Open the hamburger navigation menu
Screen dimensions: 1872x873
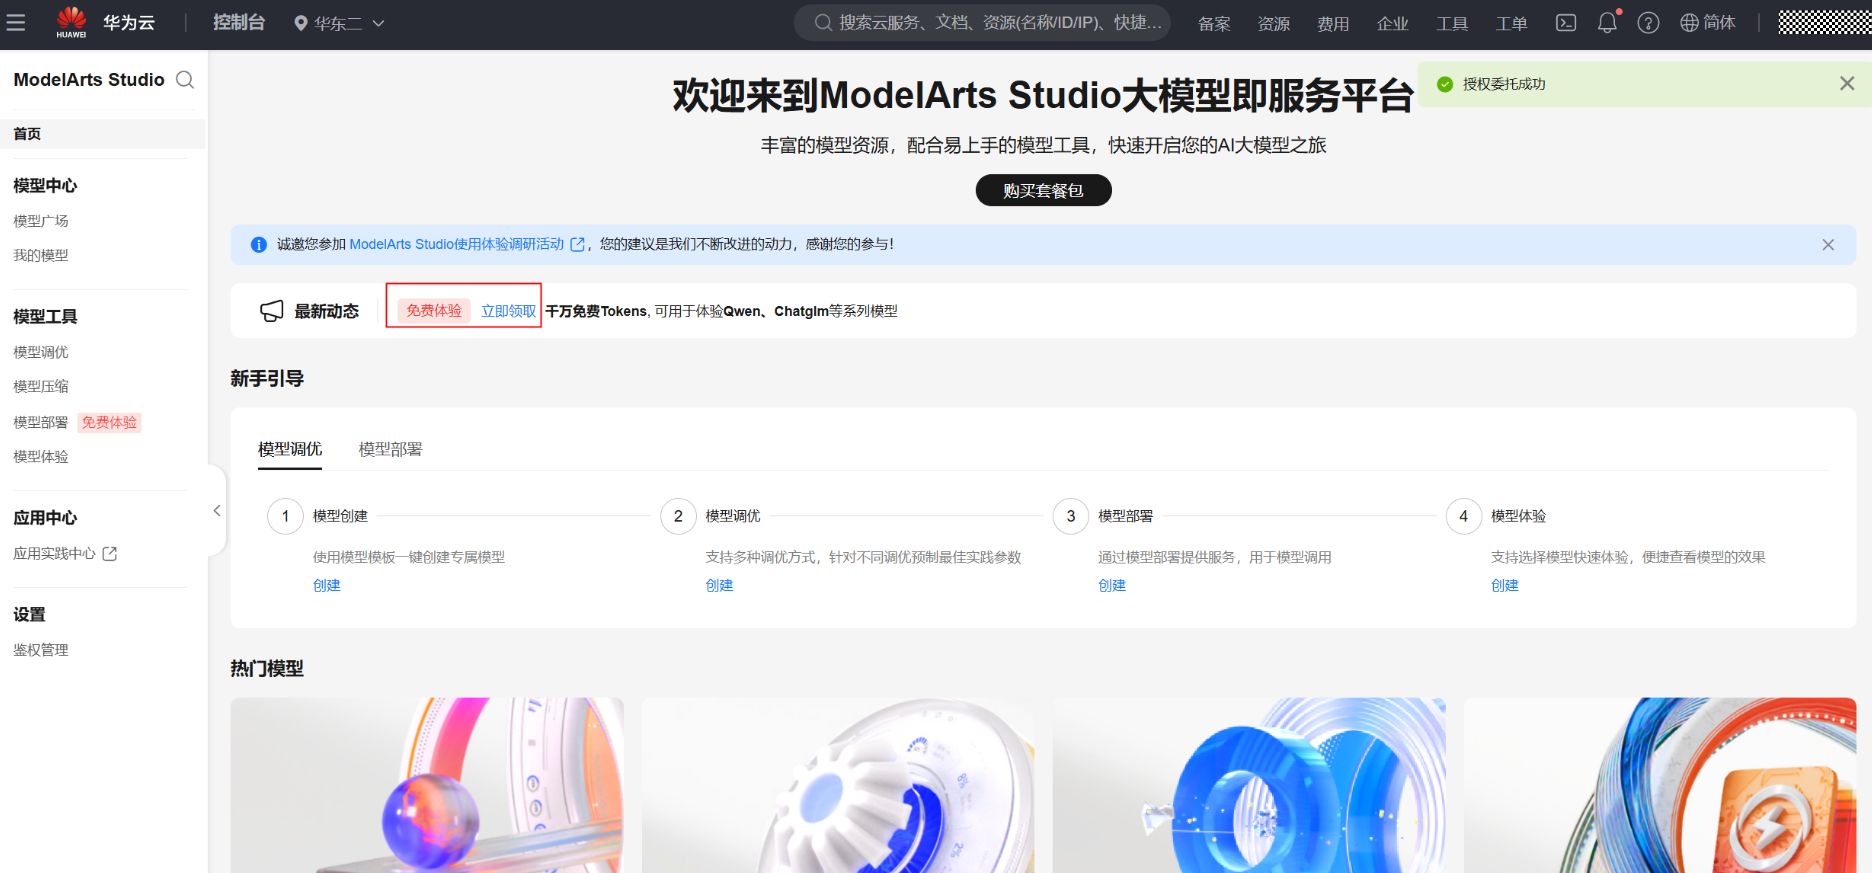(16, 23)
